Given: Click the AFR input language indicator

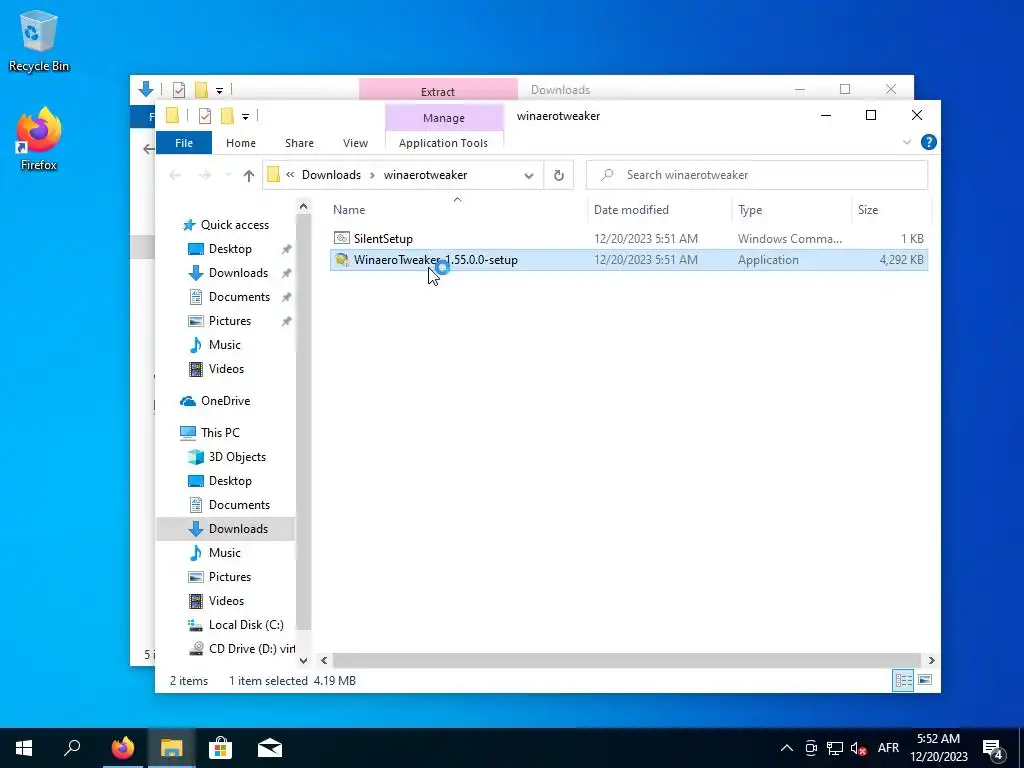Looking at the screenshot, I should pyautogui.click(x=888, y=748).
